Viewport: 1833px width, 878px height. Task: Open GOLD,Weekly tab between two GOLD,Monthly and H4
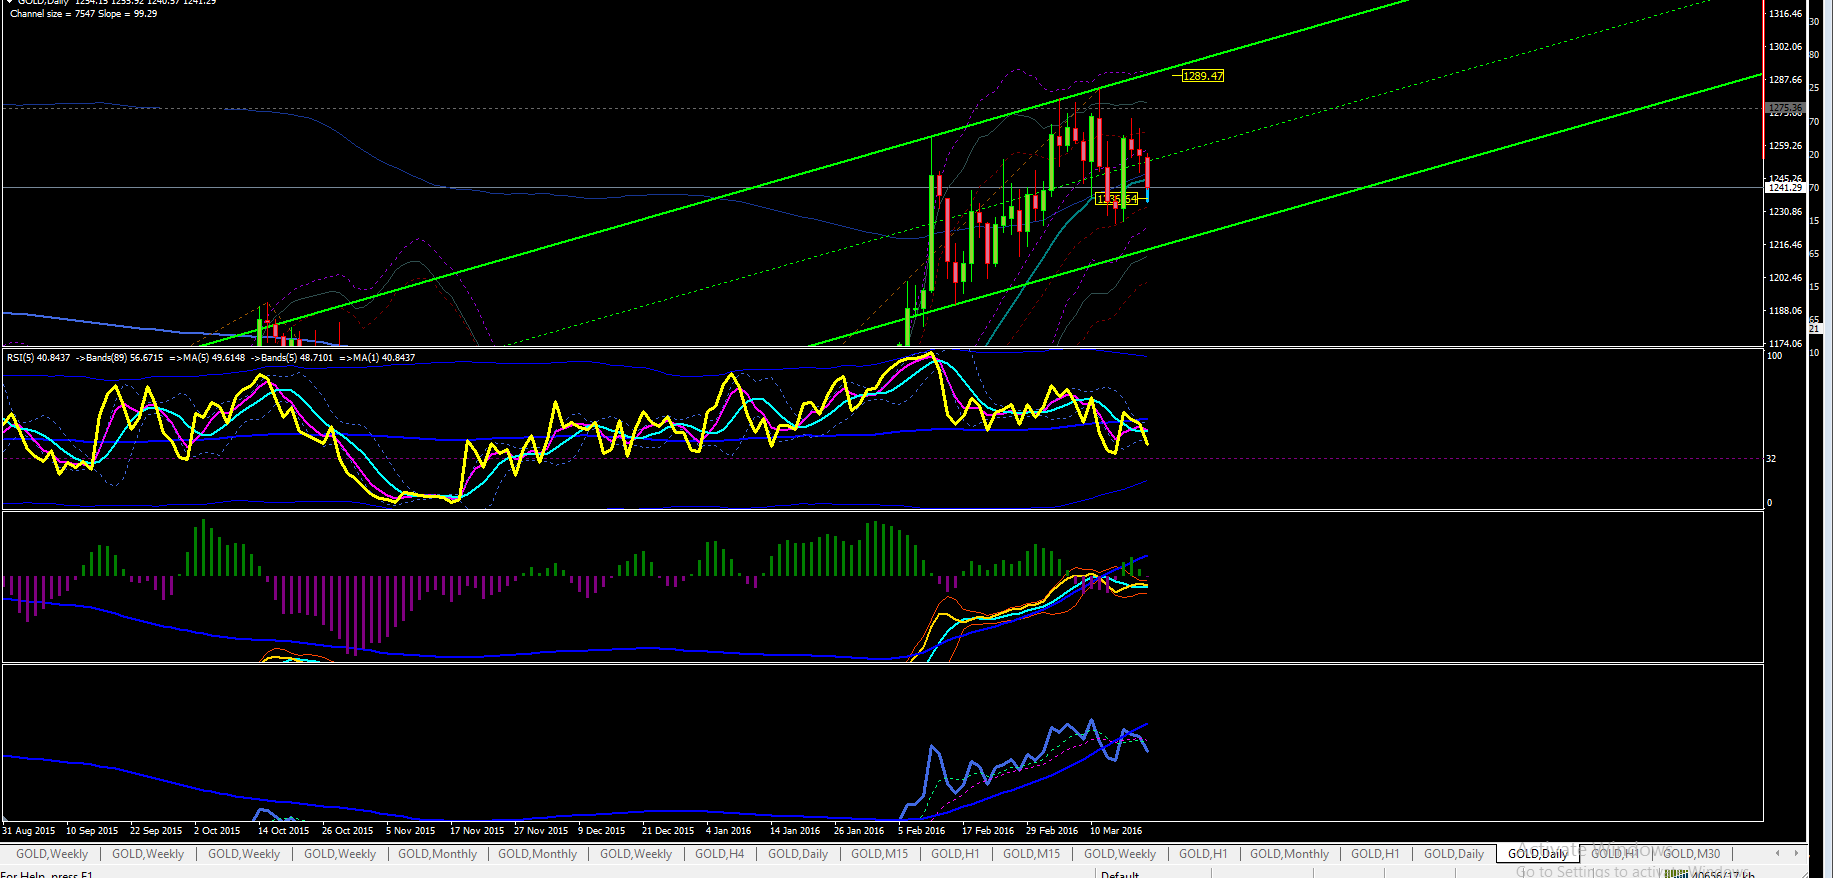[636, 854]
